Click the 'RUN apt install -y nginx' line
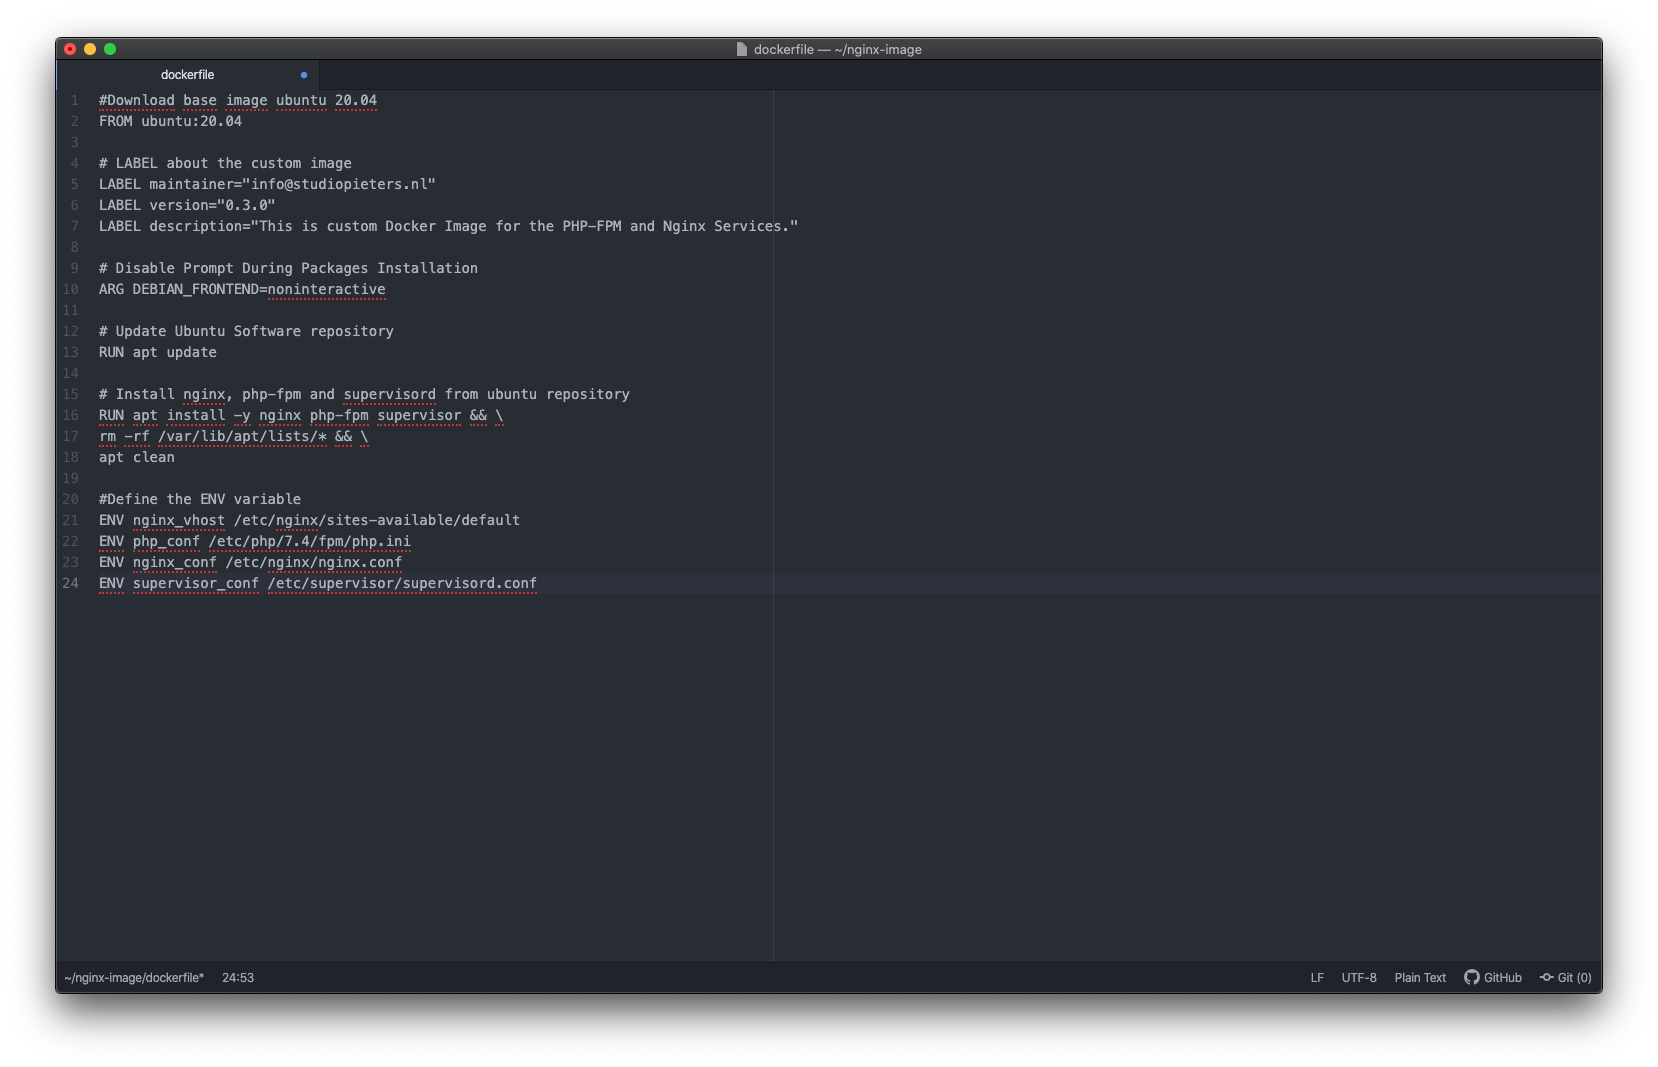The height and width of the screenshot is (1067, 1658). click(301, 415)
